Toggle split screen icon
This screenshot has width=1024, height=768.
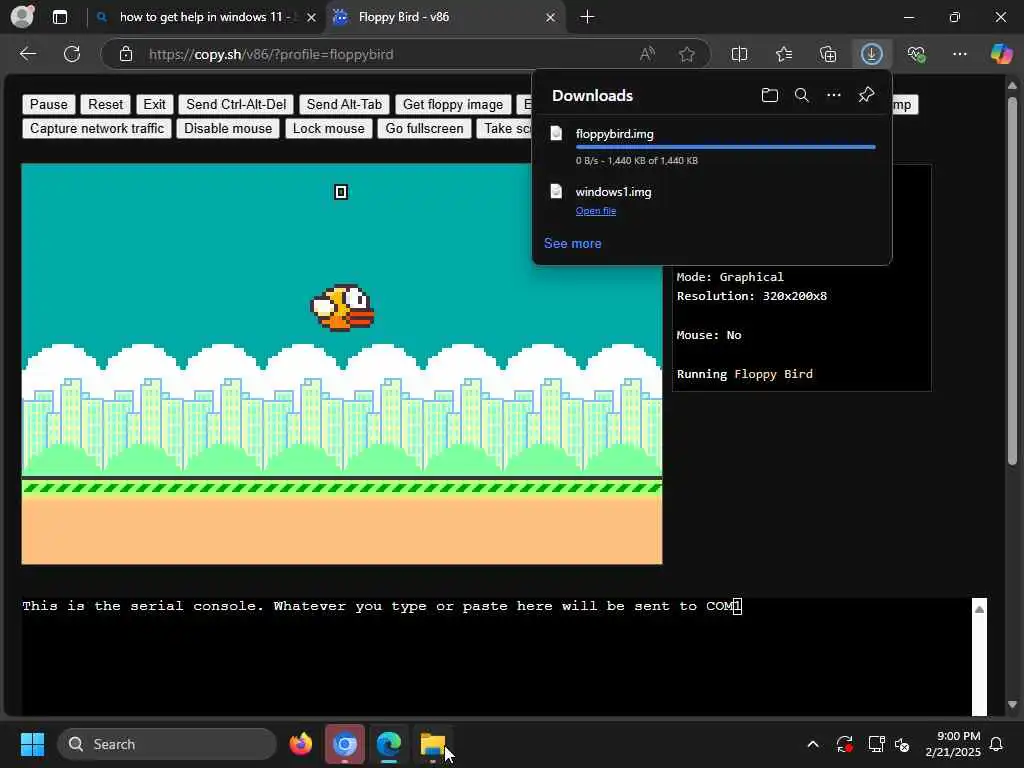click(x=739, y=54)
